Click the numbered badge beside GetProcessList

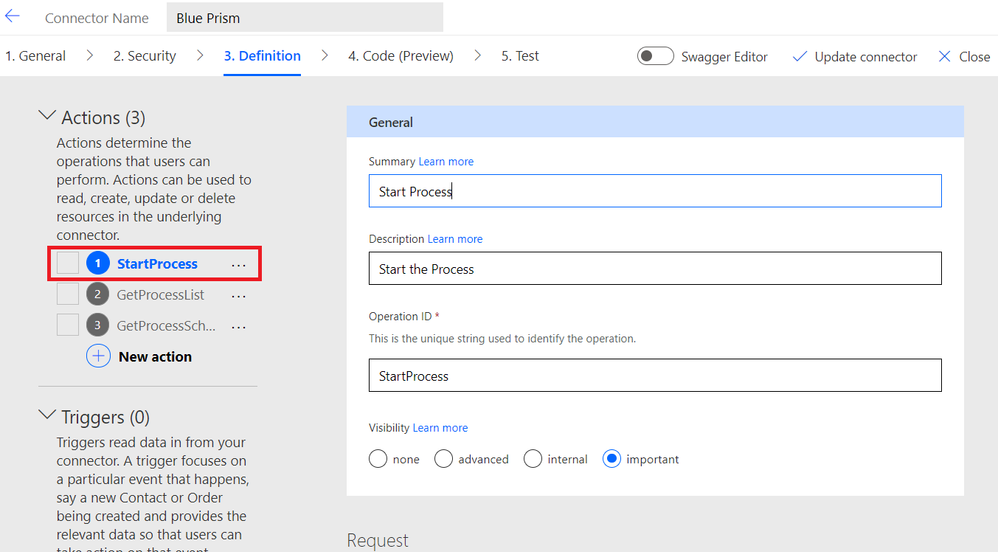(98, 295)
